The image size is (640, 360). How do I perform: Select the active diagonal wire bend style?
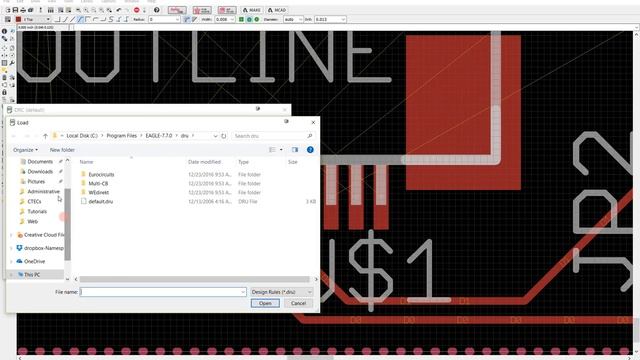[80, 19]
